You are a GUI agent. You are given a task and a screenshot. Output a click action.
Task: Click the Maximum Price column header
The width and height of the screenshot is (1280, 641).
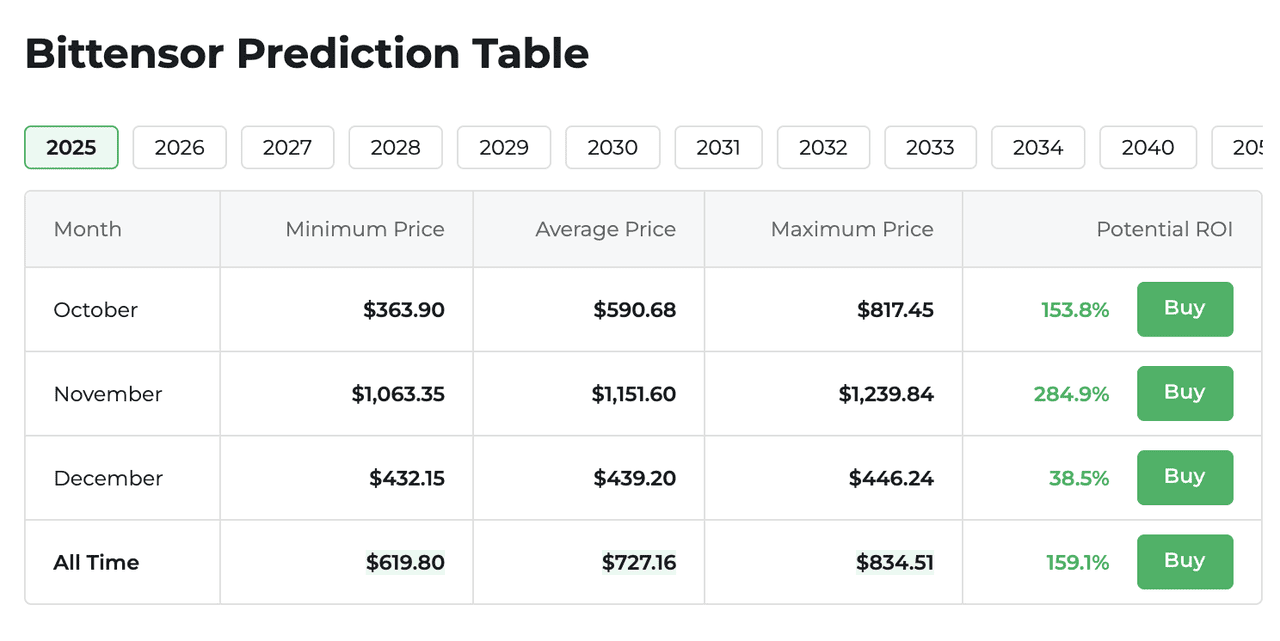pyautogui.click(x=852, y=229)
